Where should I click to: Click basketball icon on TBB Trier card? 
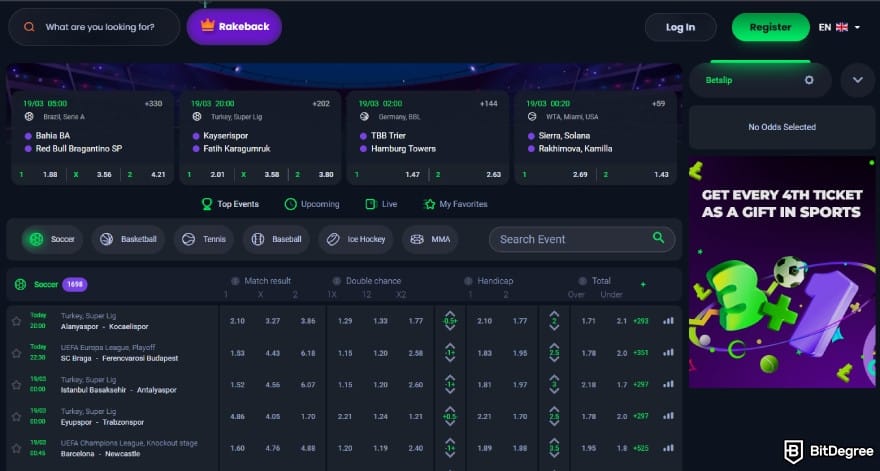(x=364, y=117)
